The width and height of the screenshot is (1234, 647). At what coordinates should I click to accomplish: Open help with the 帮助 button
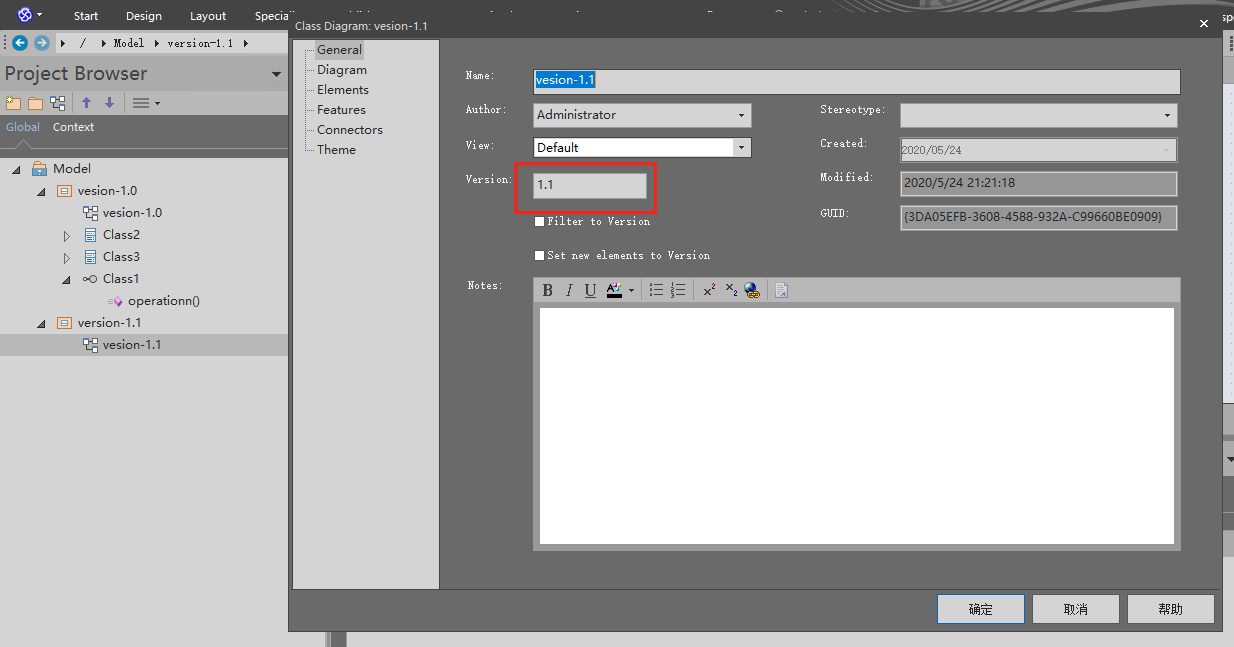pos(1171,609)
